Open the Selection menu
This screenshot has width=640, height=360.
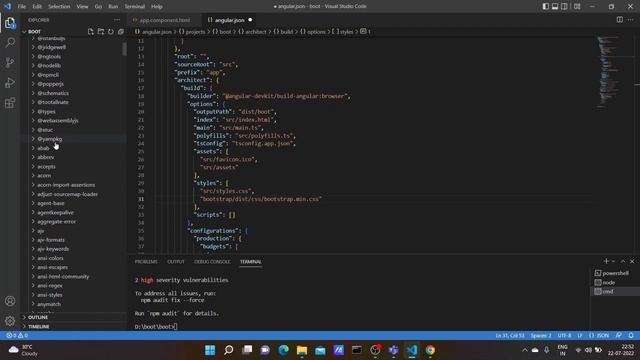click(59, 7)
